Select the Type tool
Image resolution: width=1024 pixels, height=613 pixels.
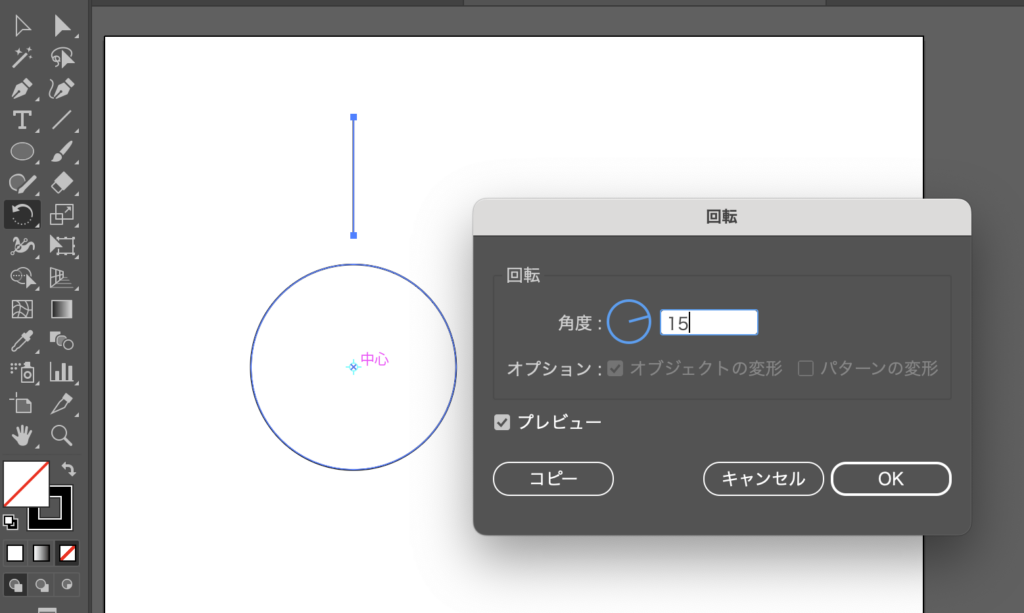[x=22, y=120]
